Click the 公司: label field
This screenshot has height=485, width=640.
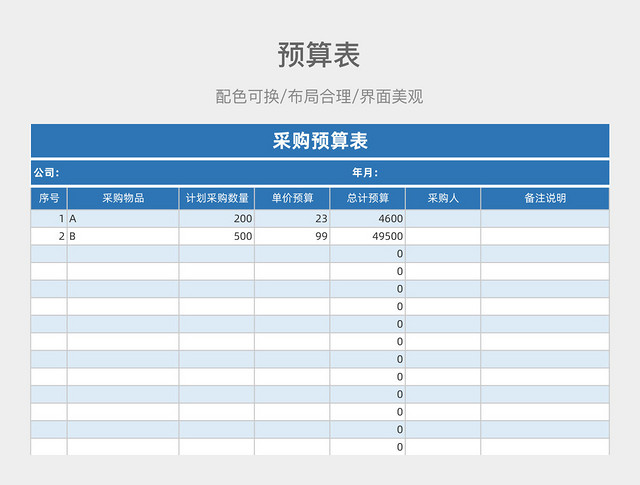47,173
